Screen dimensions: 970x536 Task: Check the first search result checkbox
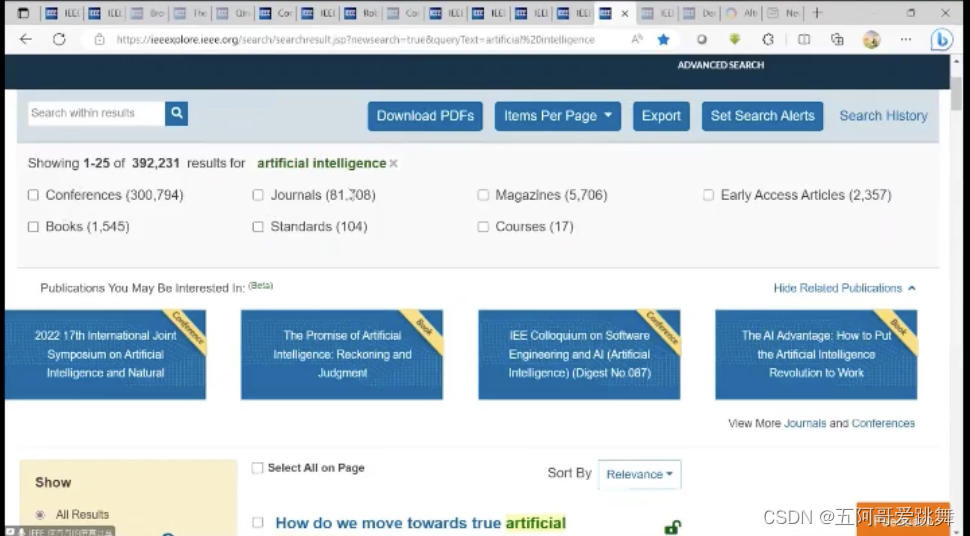tap(258, 523)
